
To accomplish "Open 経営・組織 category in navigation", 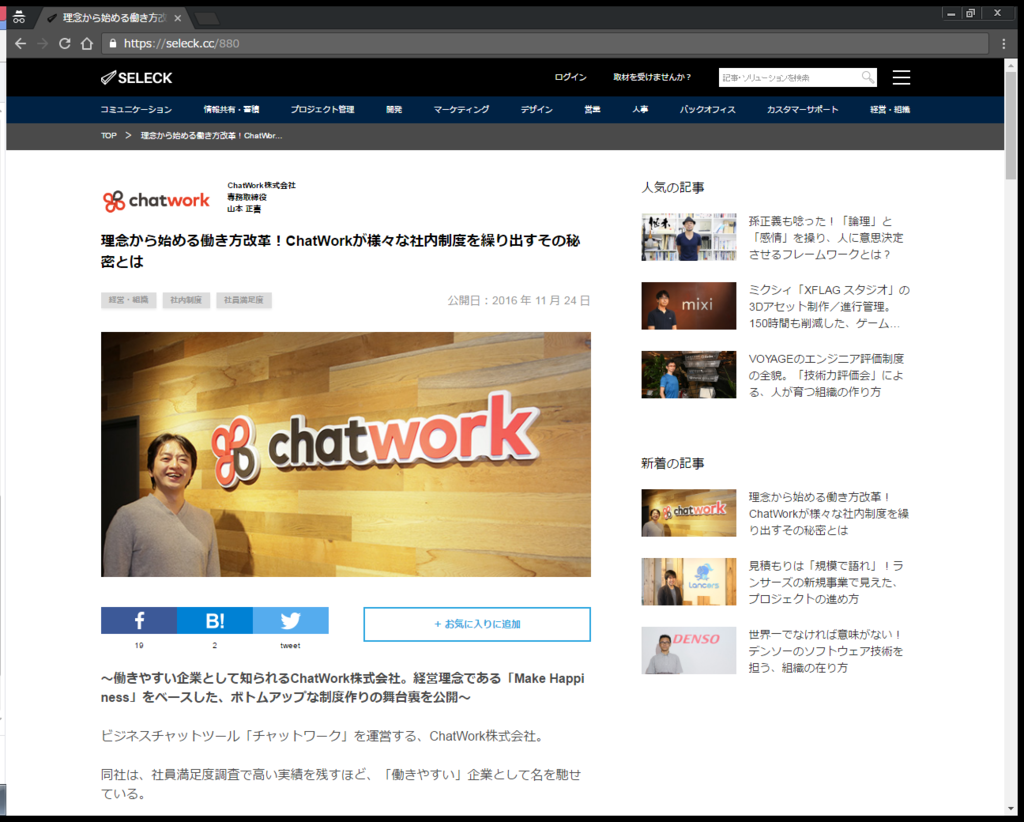I will 889,110.
